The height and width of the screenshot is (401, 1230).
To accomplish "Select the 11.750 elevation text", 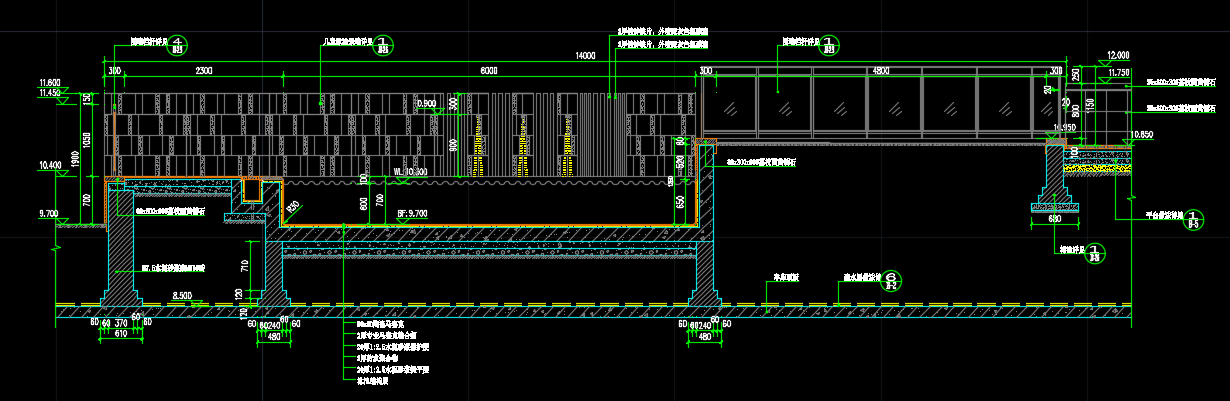I will tap(1118, 73).
